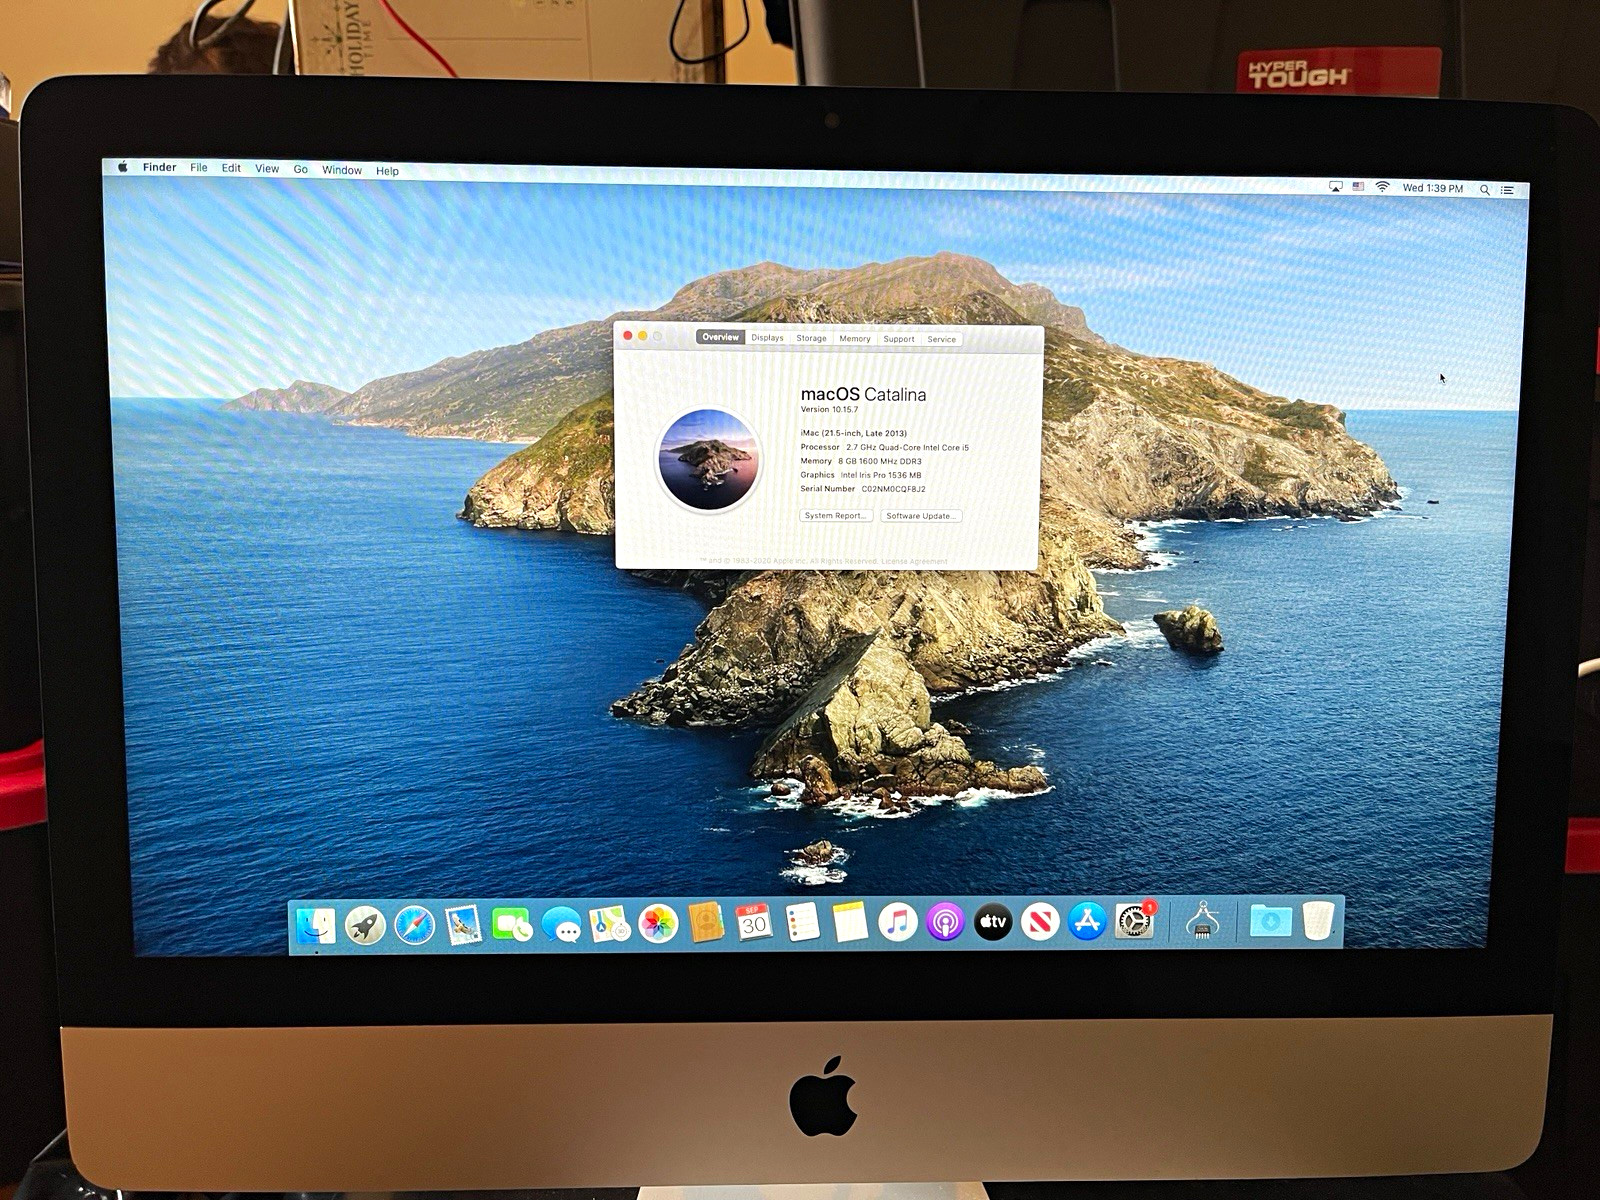The width and height of the screenshot is (1600, 1200).
Task: Open System Preferences with badge in Dock
Action: (1135, 921)
